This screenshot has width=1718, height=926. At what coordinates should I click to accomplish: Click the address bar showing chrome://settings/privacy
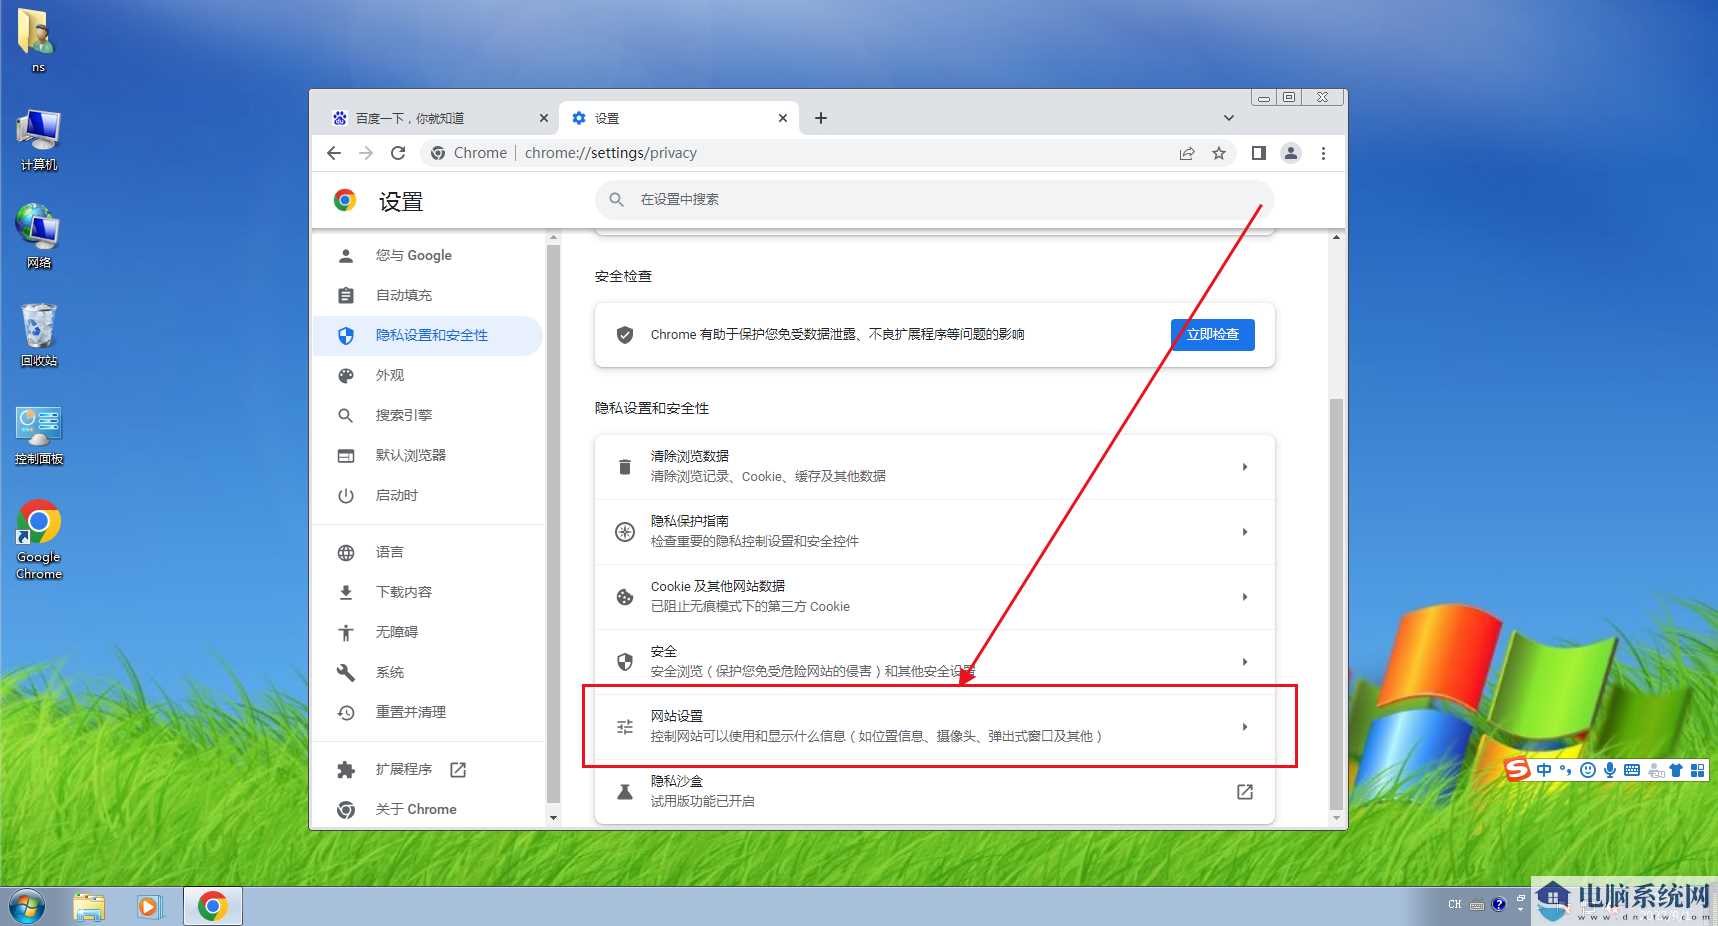(800, 153)
